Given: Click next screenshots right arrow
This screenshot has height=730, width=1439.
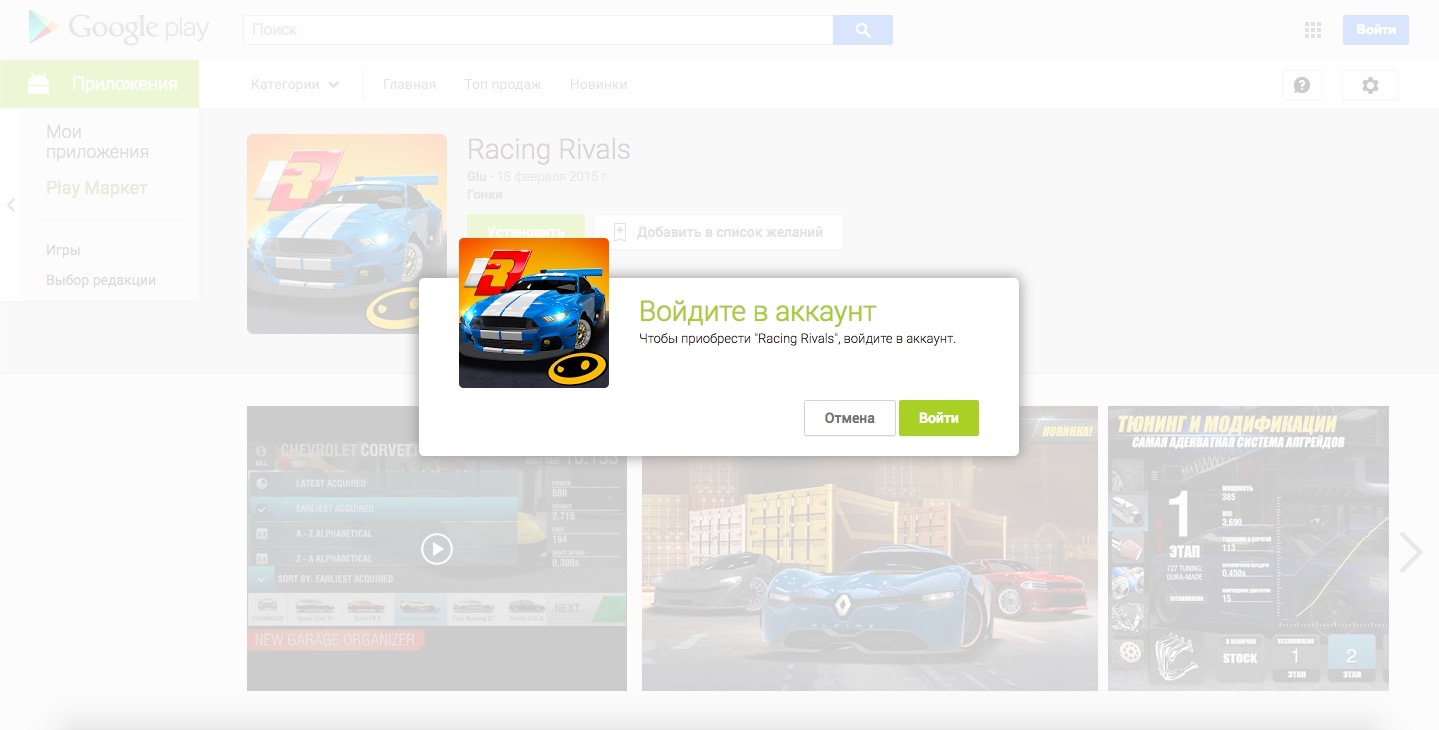Looking at the screenshot, I should click(1411, 551).
